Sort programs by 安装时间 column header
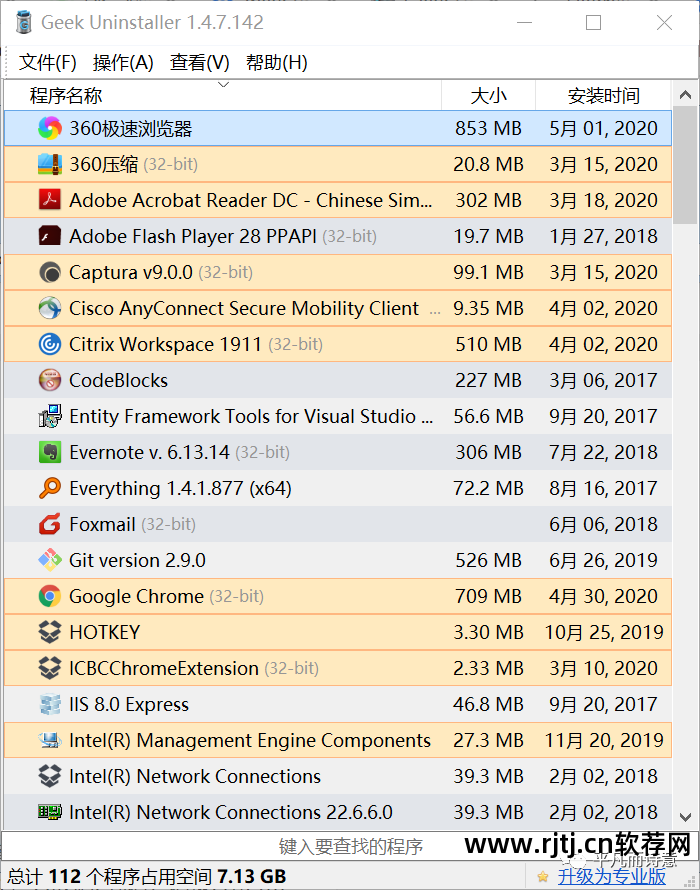The width and height of the screenshot is (700, 890). tap(603, 96)
